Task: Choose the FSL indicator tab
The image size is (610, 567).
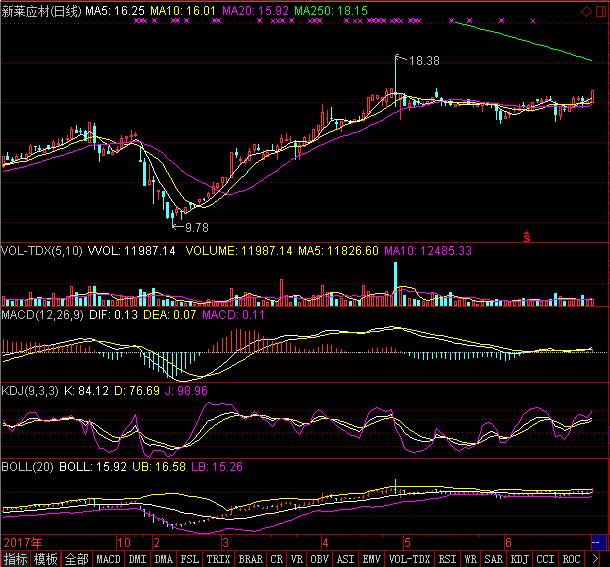Action: (189, 559)
